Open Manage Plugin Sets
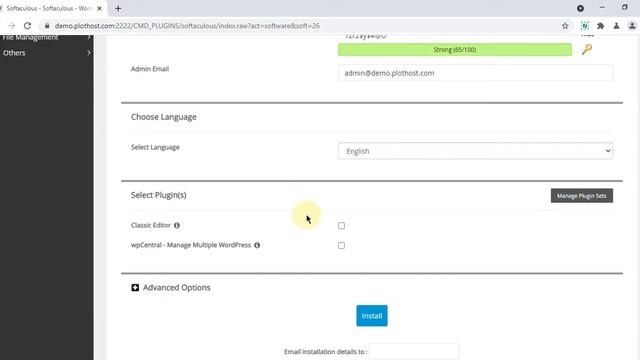 click(582, 196)
